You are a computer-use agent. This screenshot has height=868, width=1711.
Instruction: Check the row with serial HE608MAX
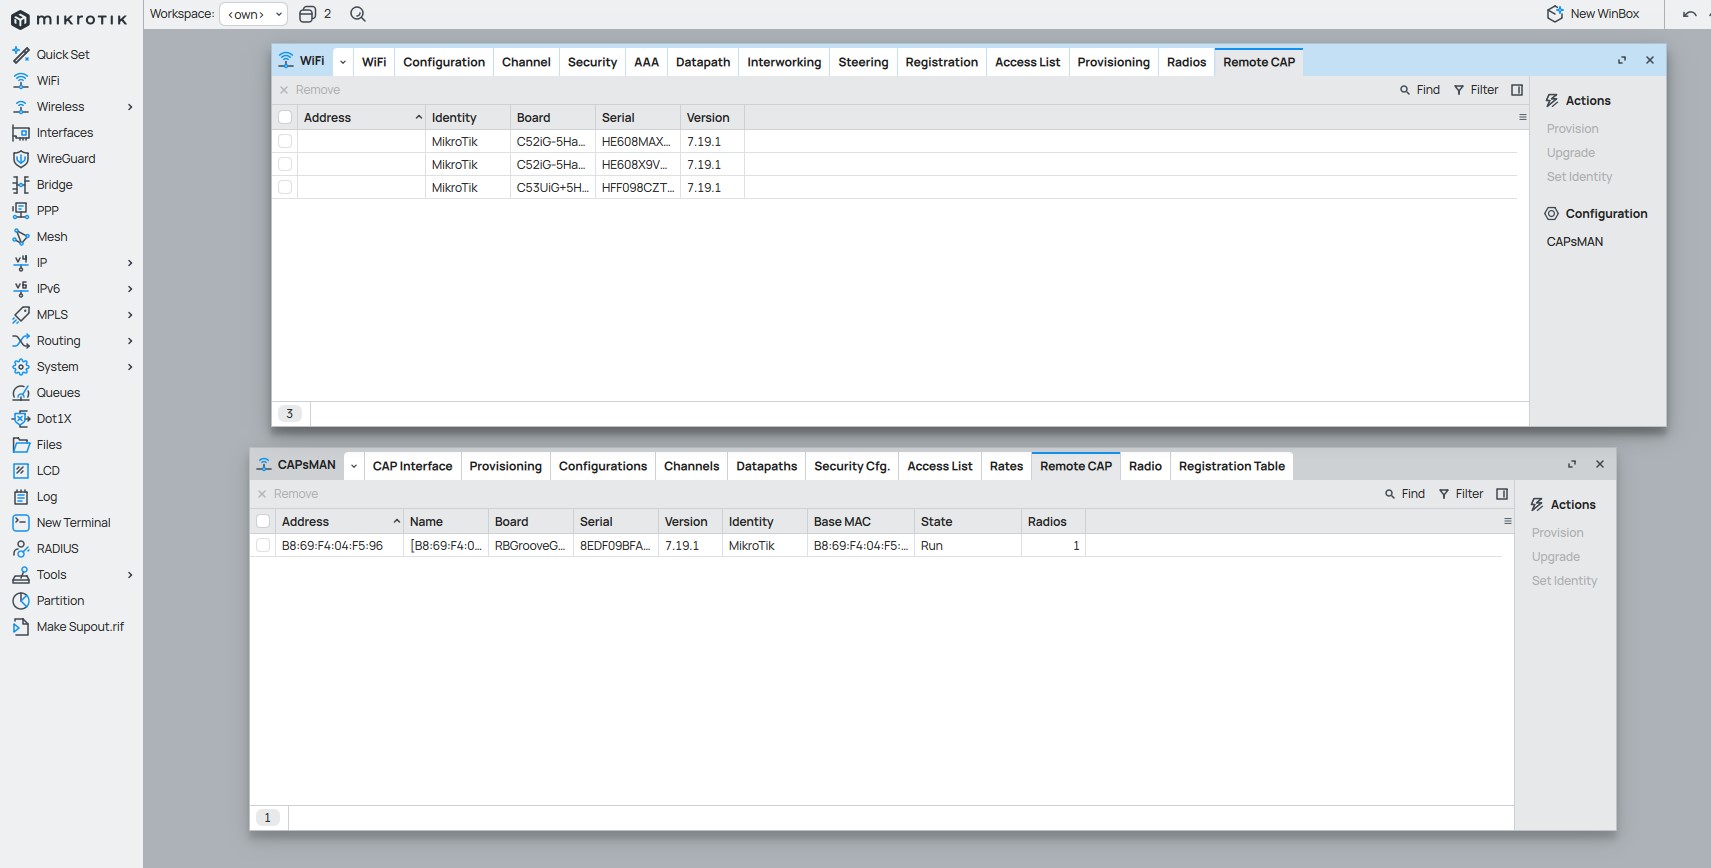[x=285, y=141]
